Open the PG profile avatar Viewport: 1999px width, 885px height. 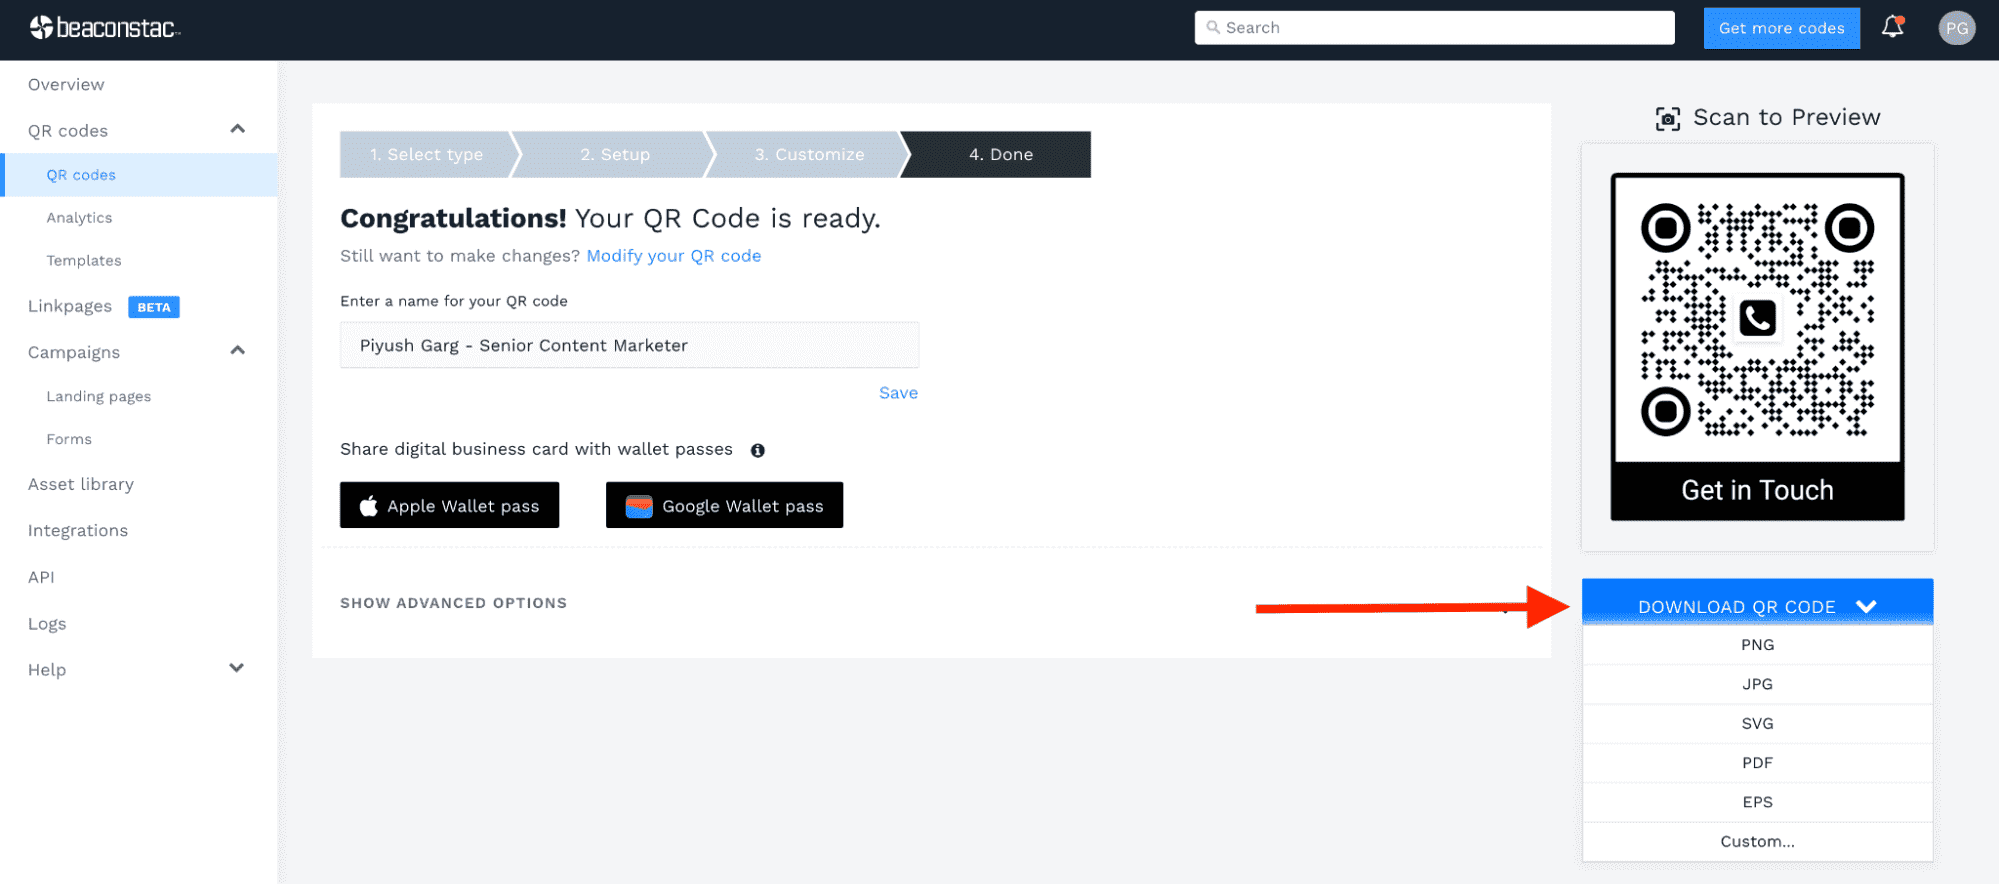point(1956,28)
